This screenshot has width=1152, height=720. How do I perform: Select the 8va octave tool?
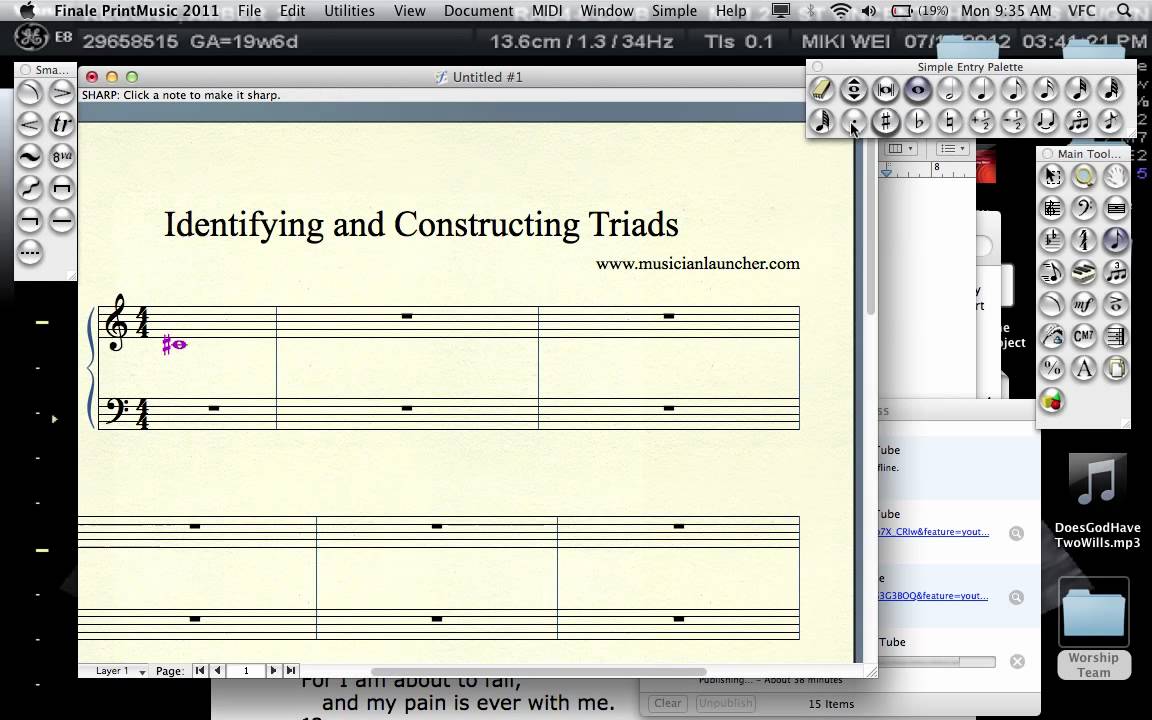pyautogui.click(x=62, y=156)
